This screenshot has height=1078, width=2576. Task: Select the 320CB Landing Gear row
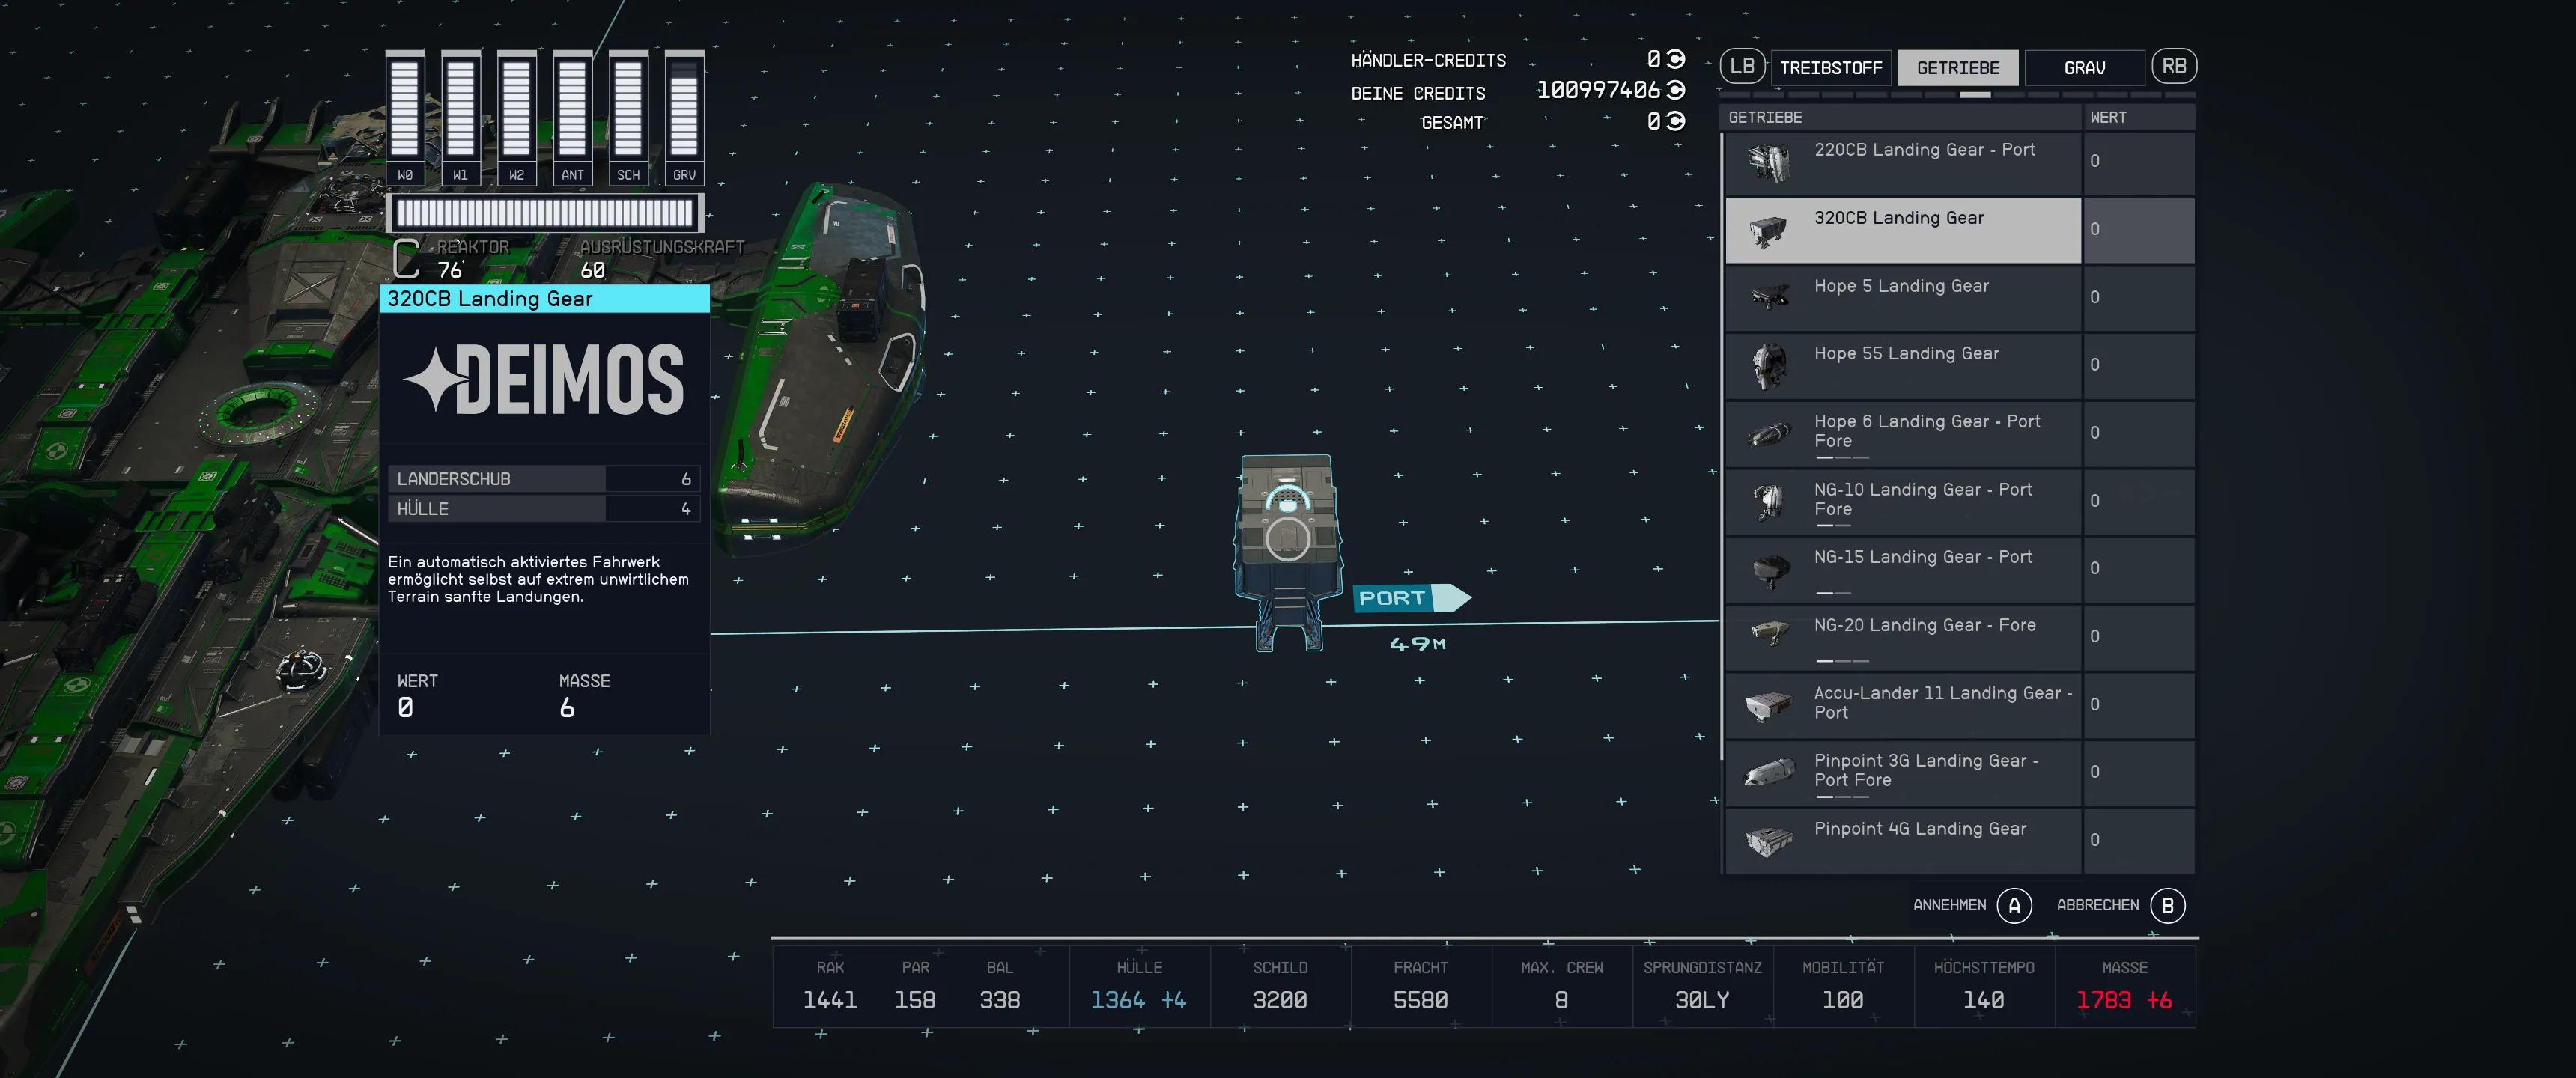[x=1960, y=231]
